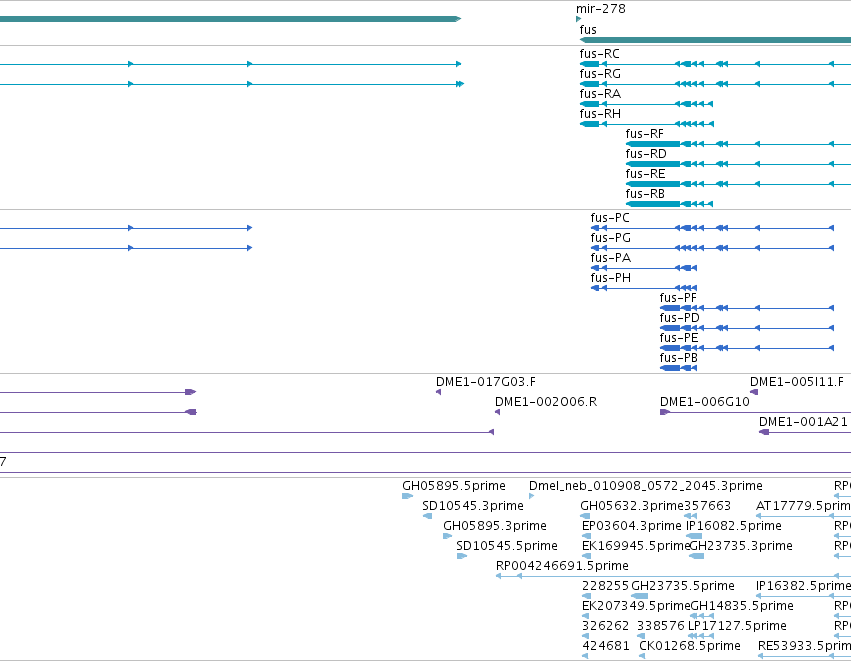
Task: Click the mir-278 gene label
Action: click(601, 9)
